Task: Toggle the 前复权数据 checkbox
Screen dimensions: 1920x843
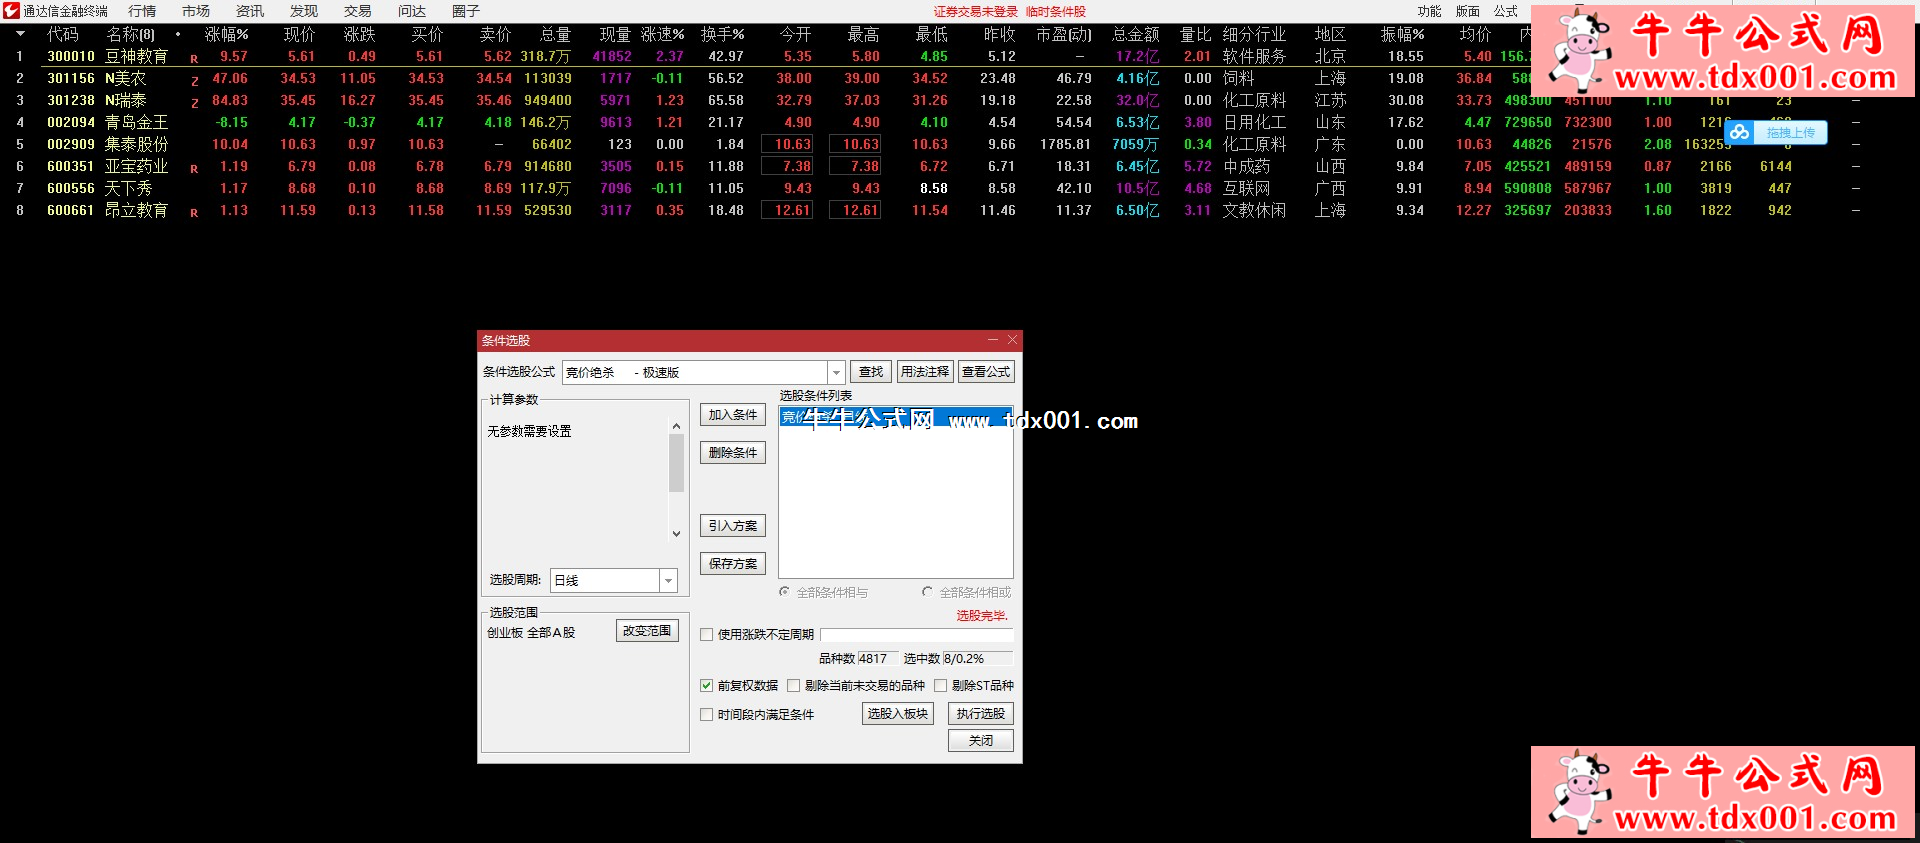Action: (x=707, y=686)
